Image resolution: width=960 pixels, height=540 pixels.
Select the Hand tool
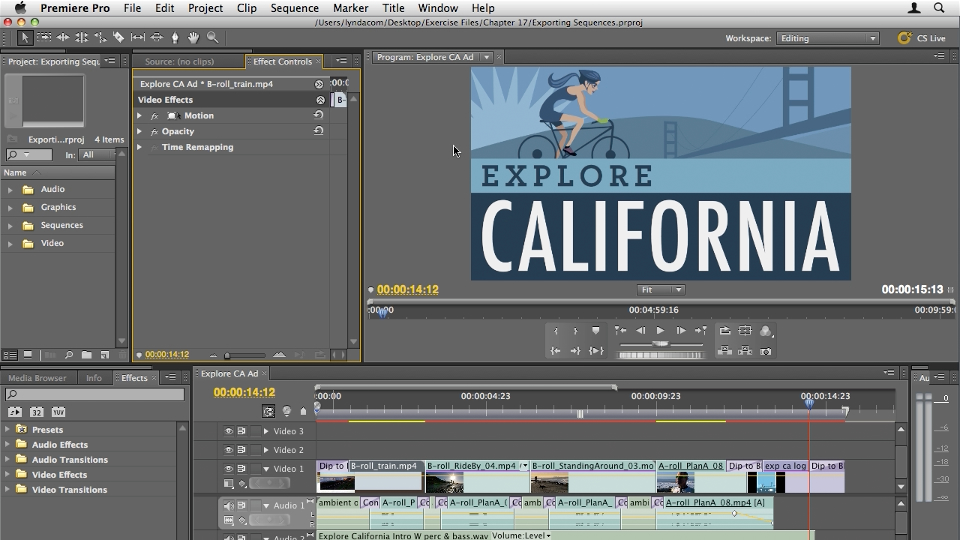pos(193,37)
